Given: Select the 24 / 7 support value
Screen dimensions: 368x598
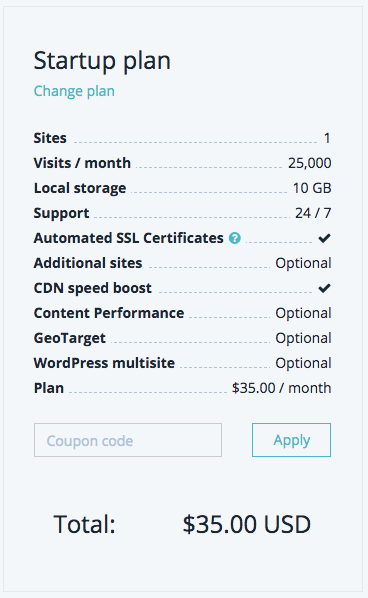Looking at the screenshot, I should click(313, 213).
